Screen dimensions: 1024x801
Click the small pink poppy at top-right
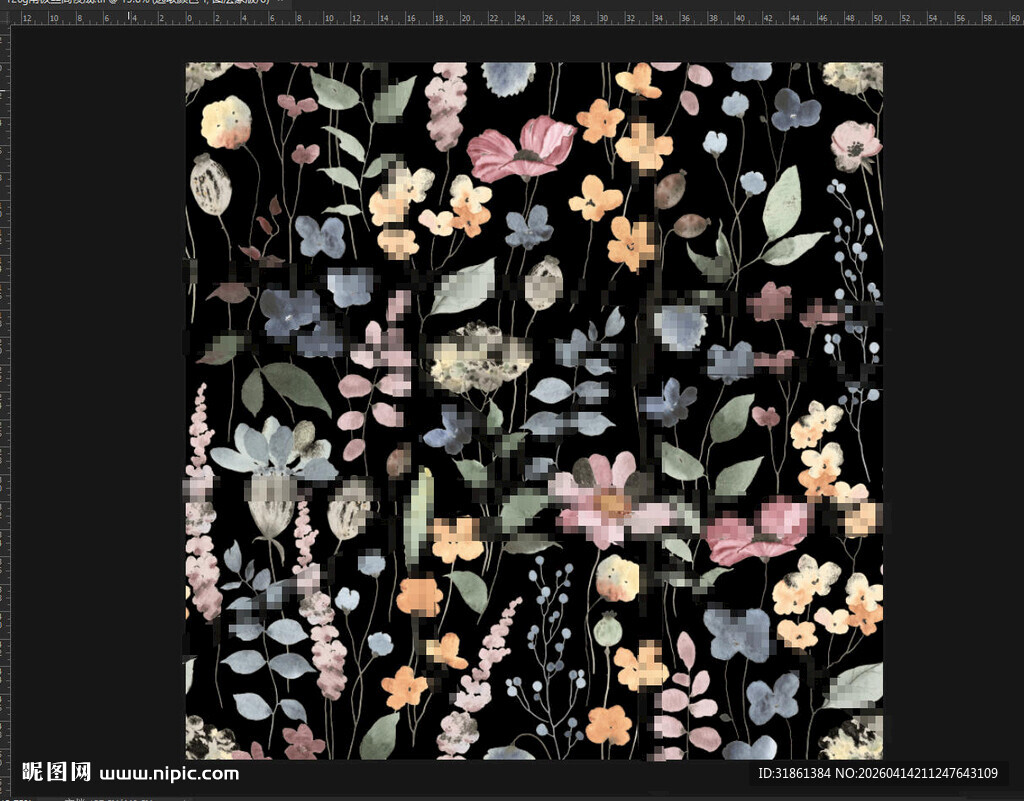coord(856,145)
